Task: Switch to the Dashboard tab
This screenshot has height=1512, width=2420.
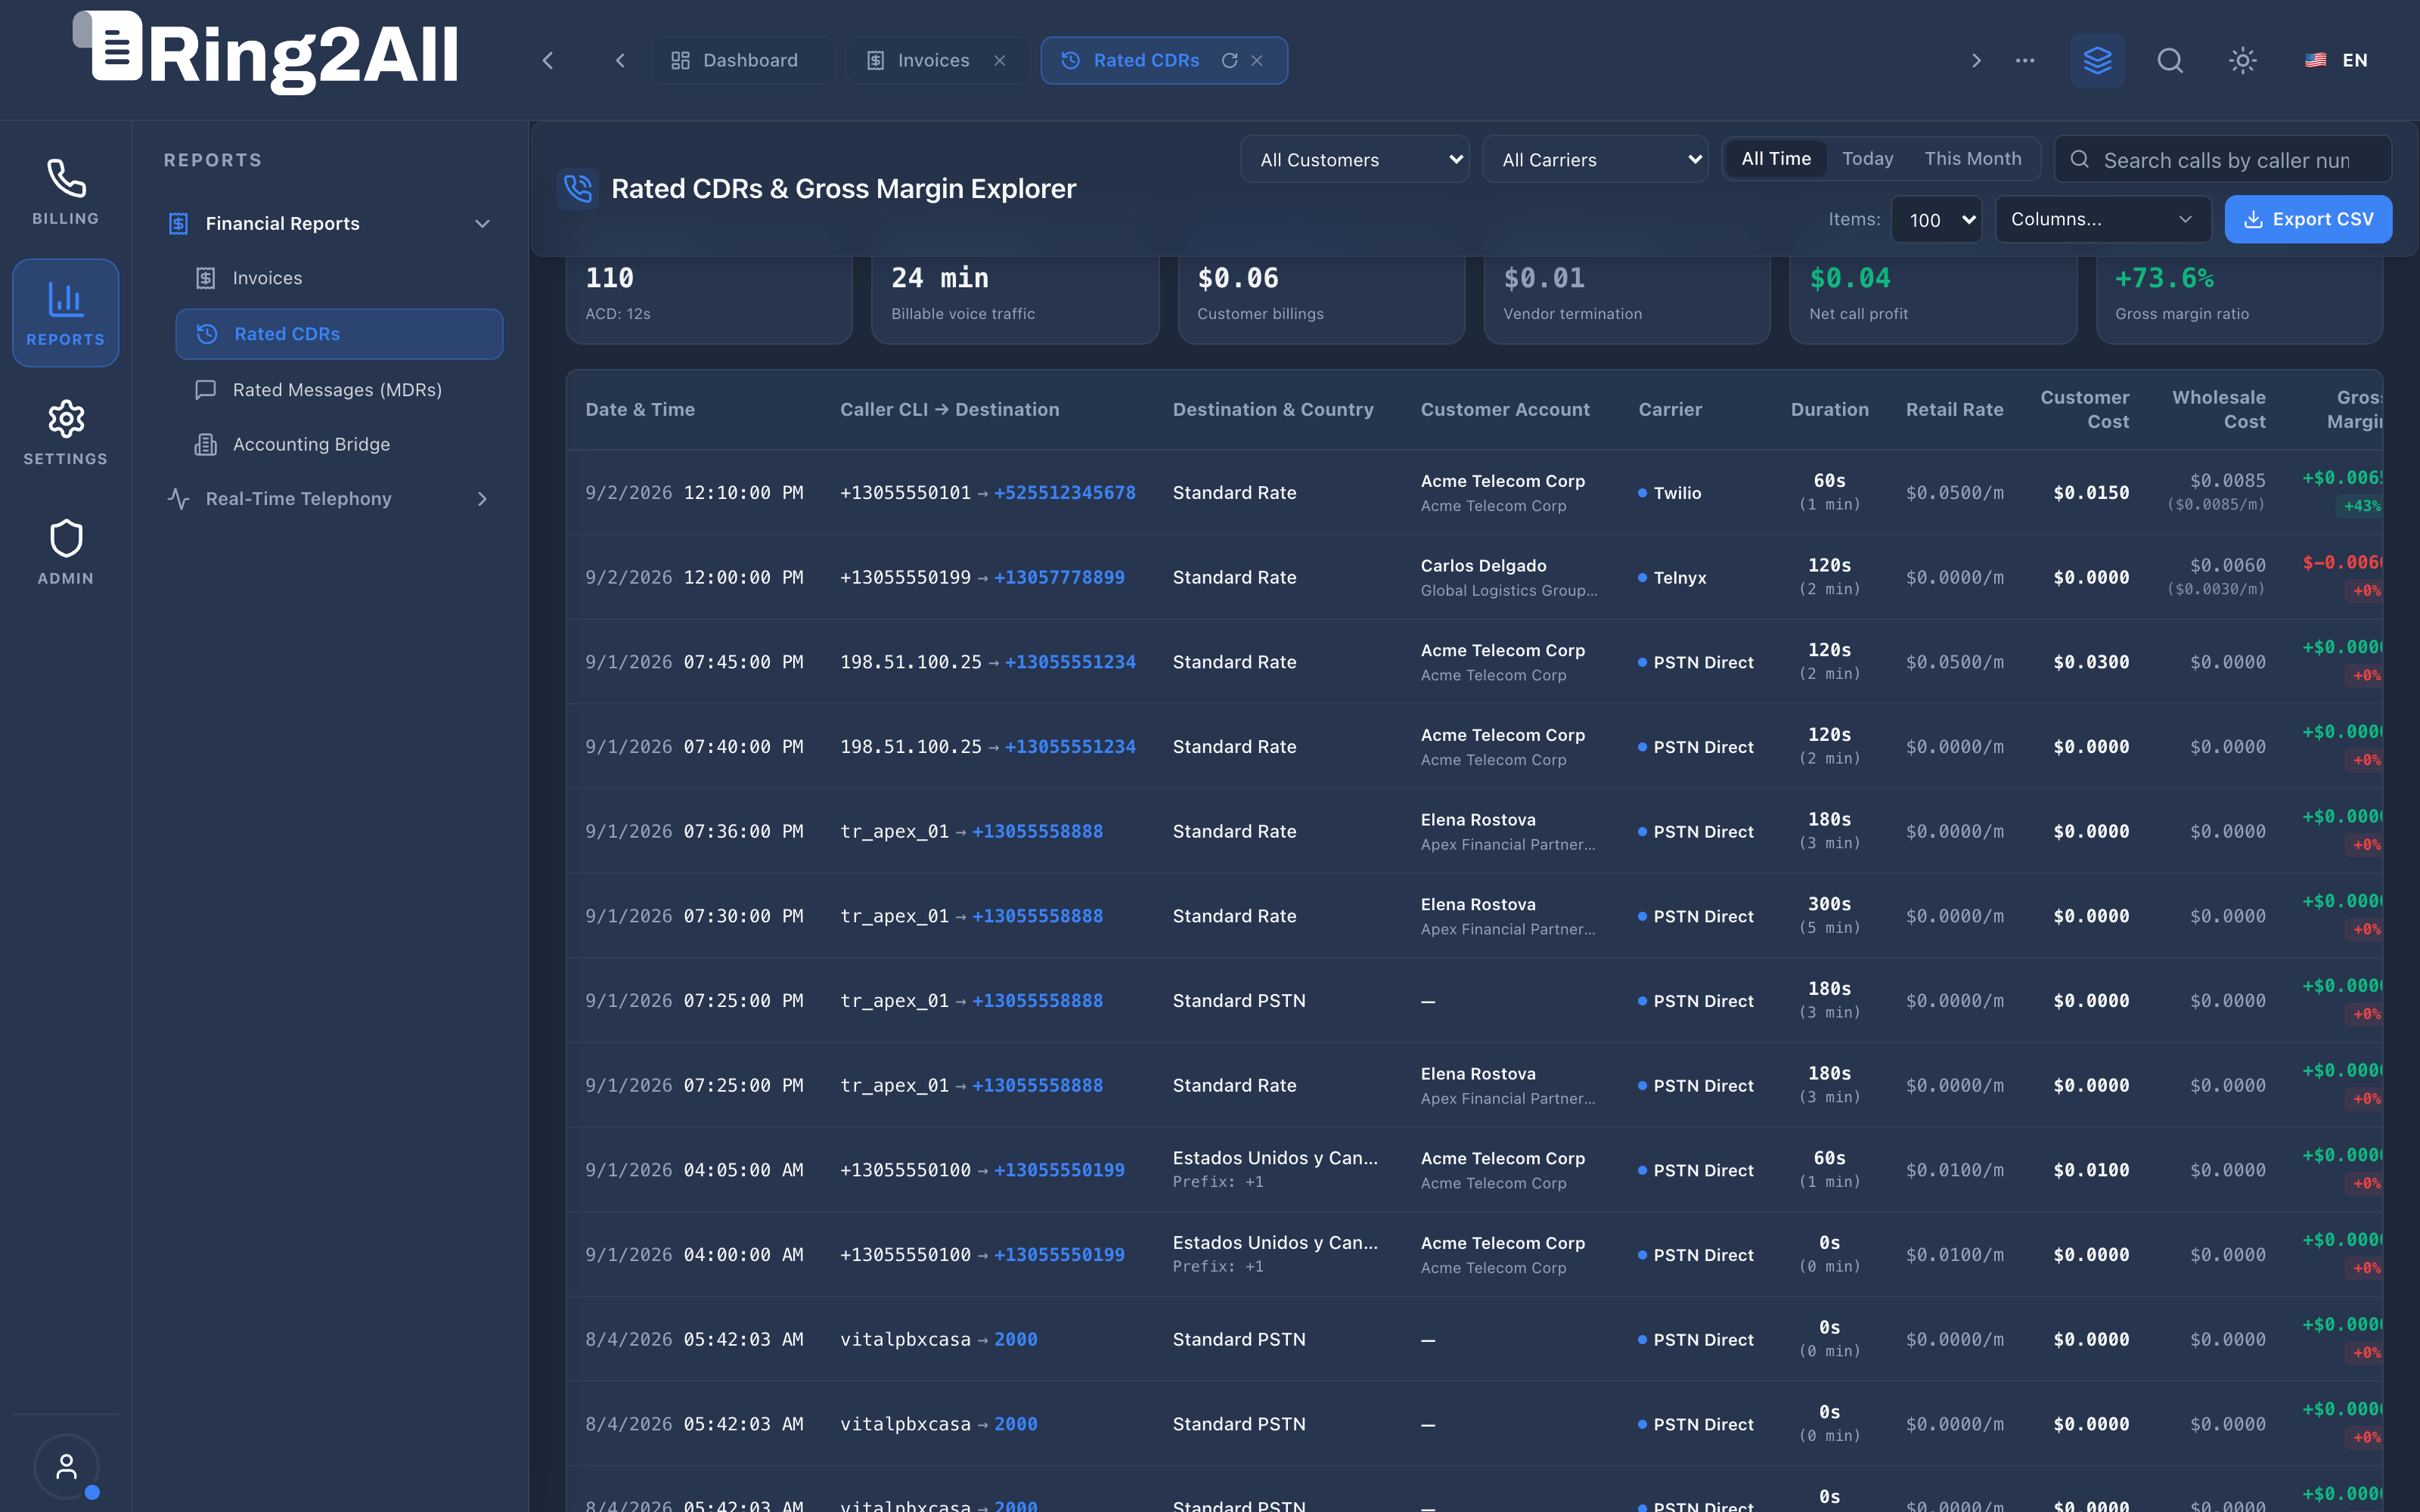Action: [x=742, y=60]
